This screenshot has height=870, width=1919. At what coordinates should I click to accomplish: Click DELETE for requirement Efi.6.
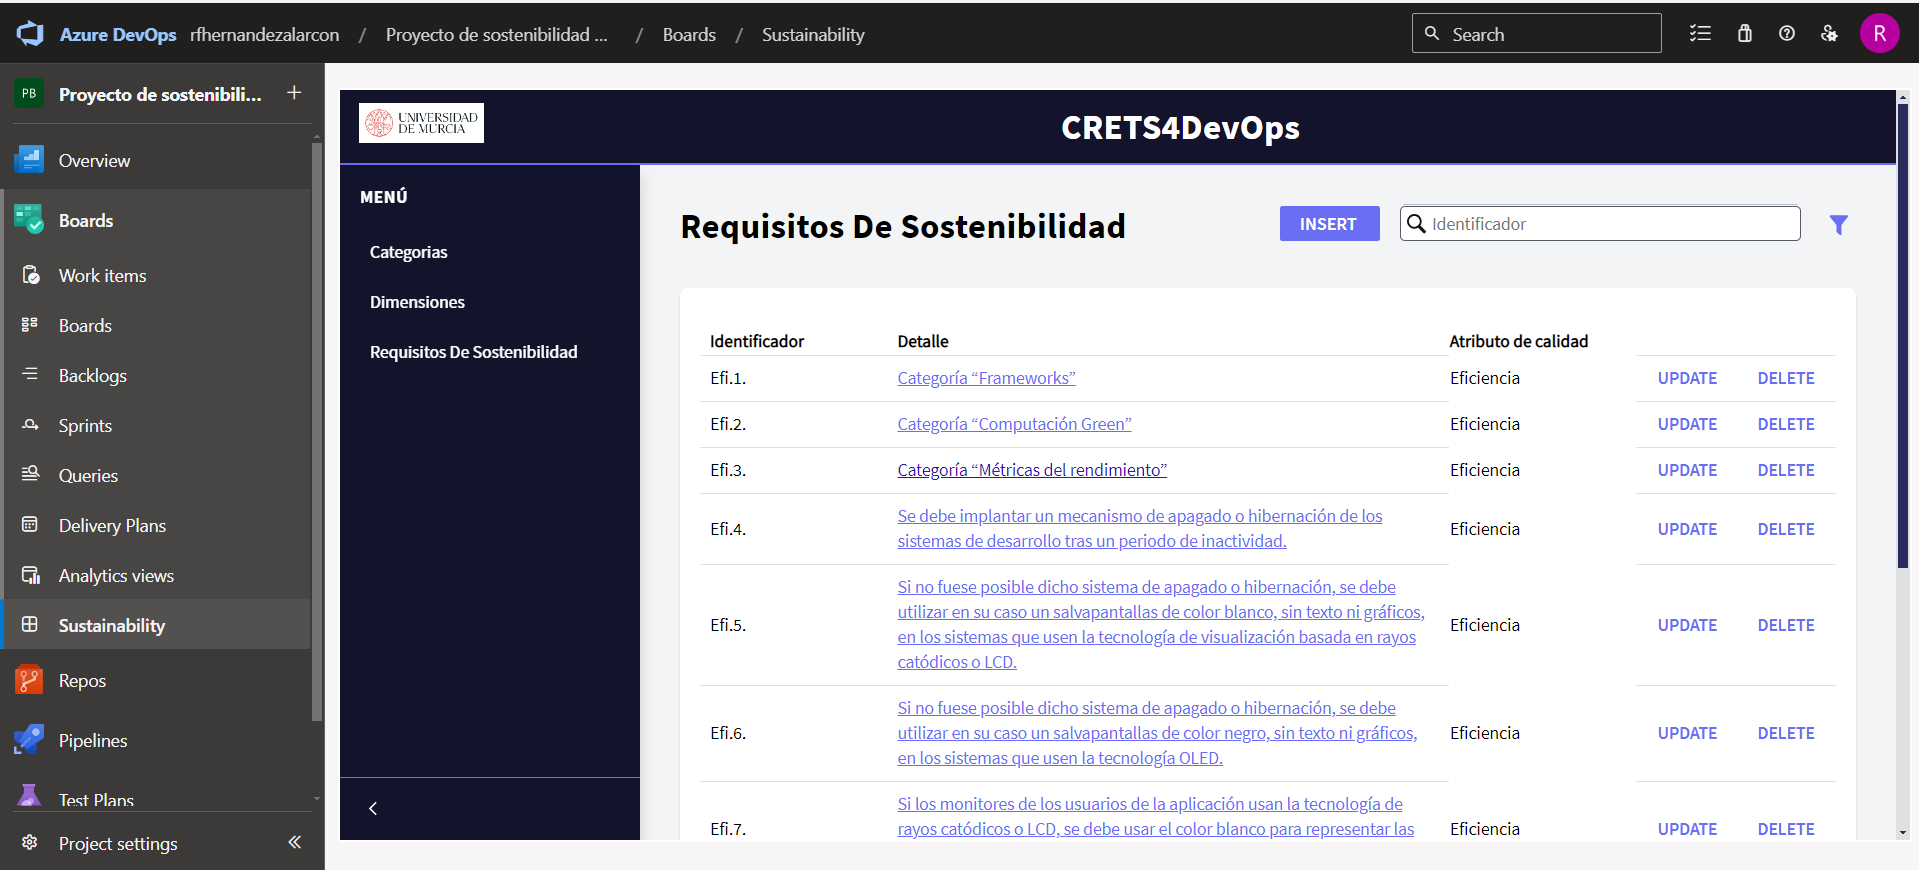(x=1786, y=733)
